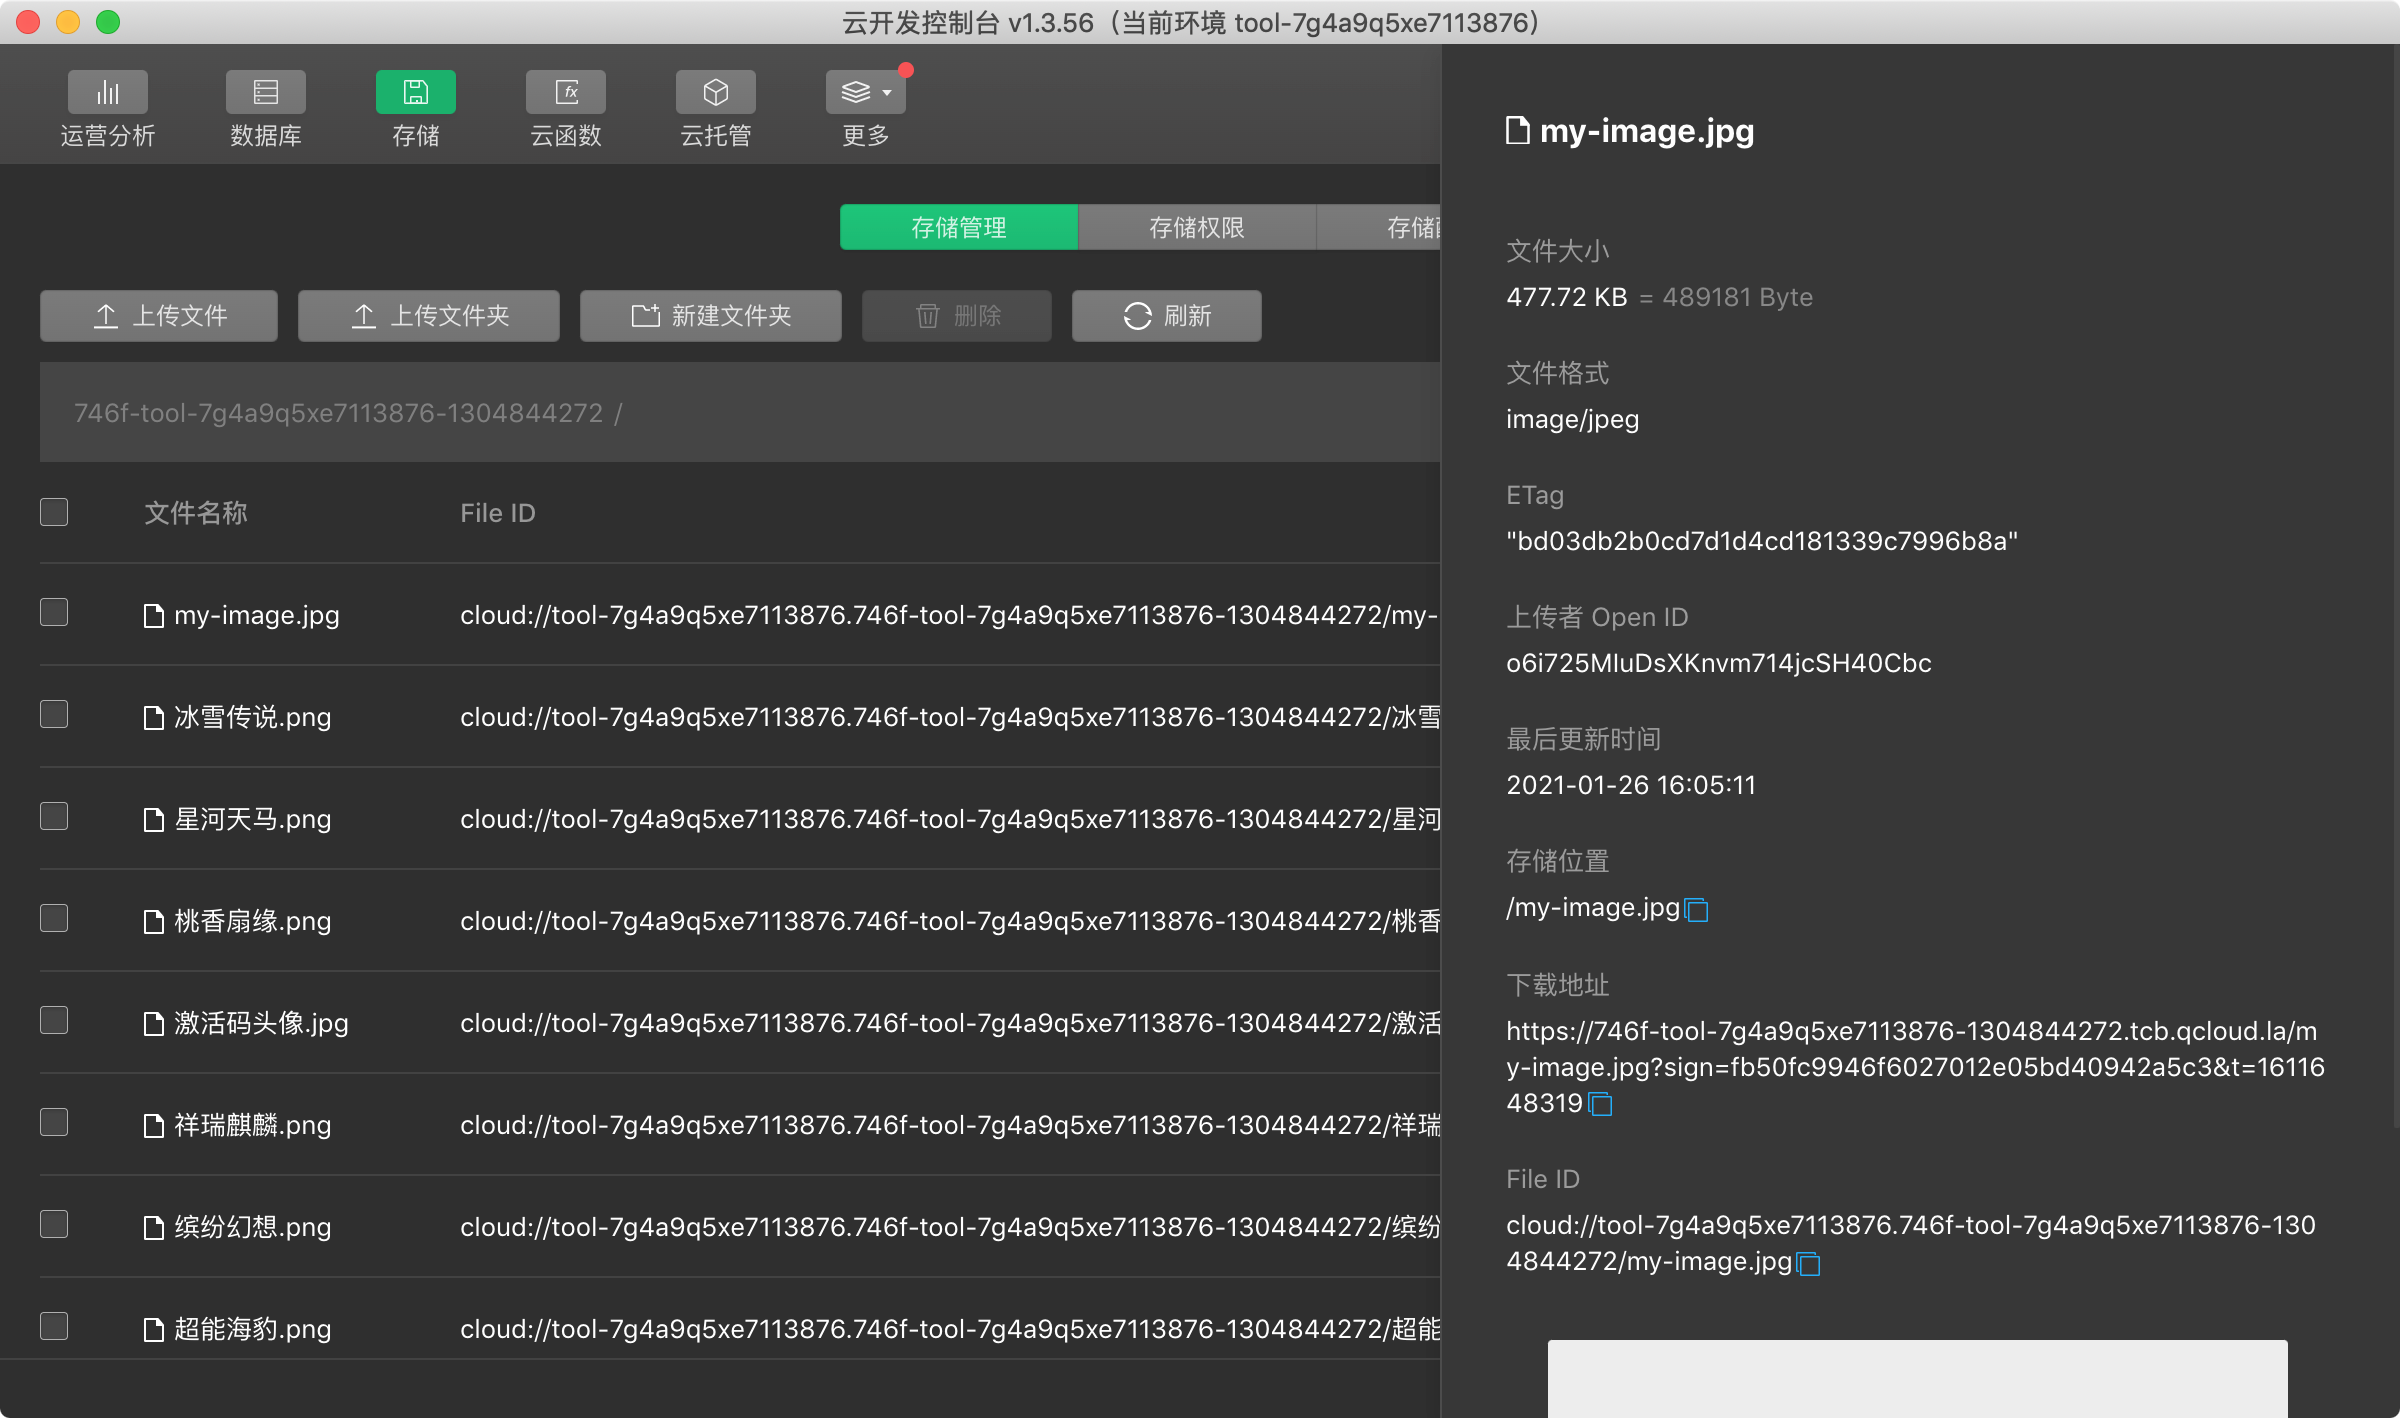Click the 上传文件 upload button

click(x=159, y=316)
